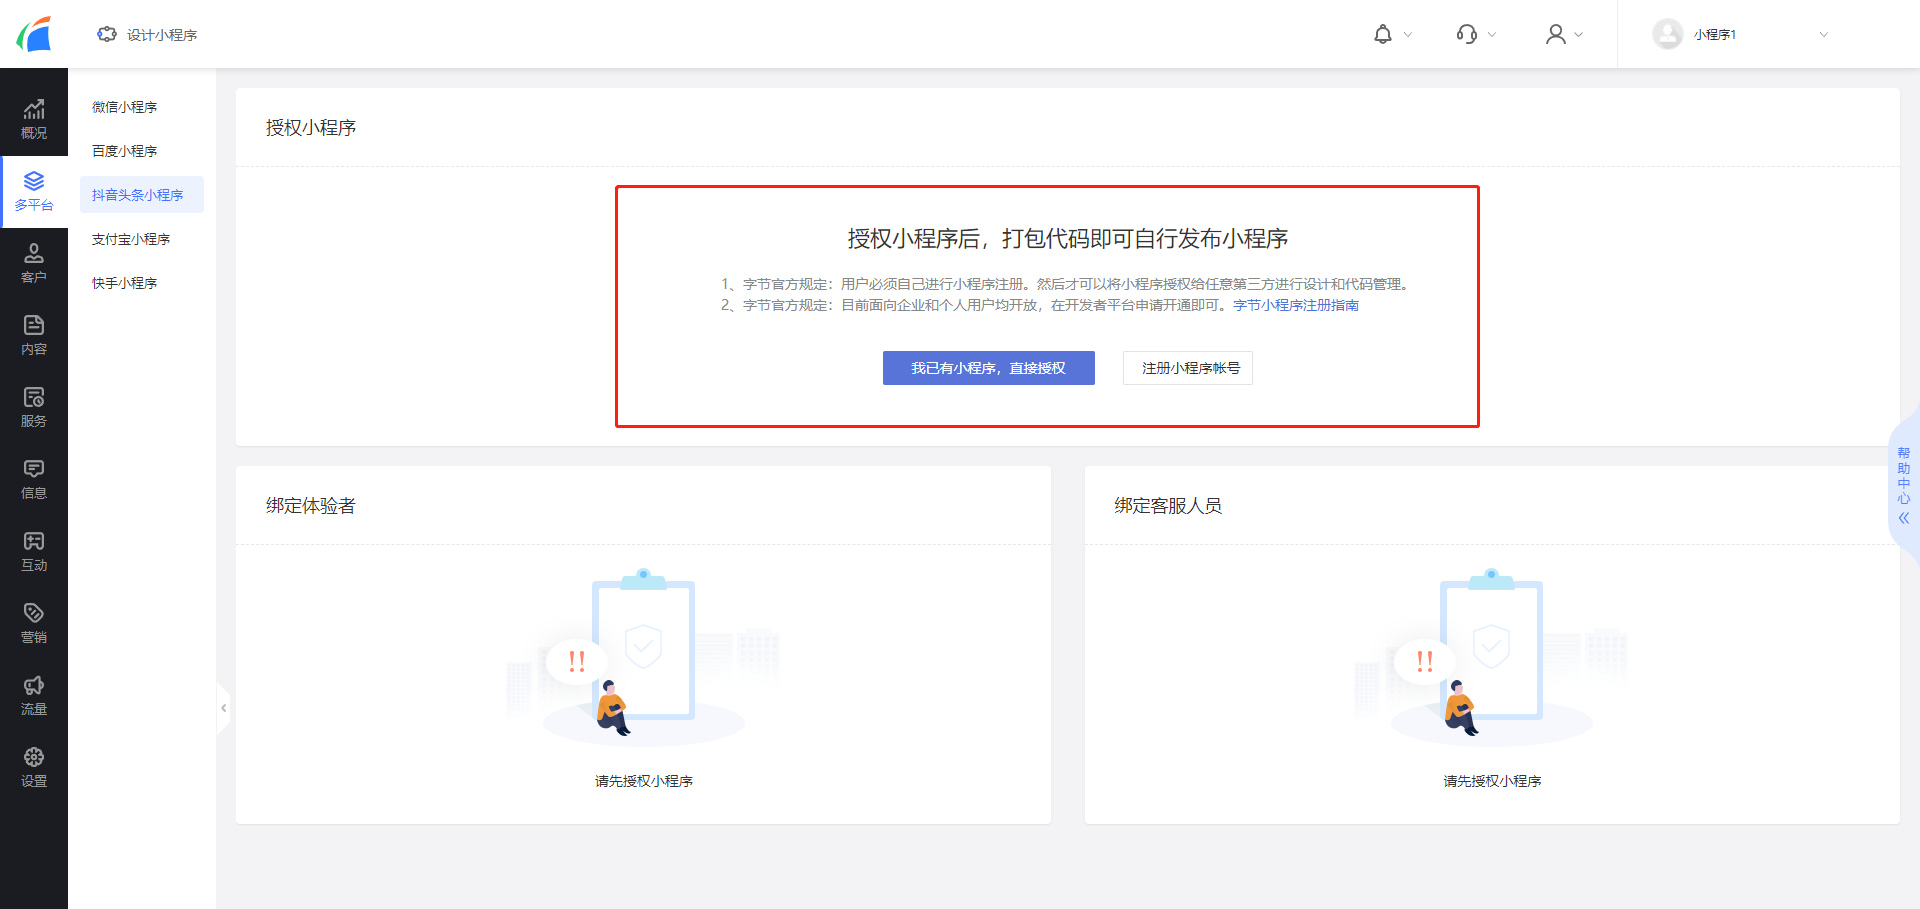Click the user account person icon

pyautogui.click(x=1555, y=34)
